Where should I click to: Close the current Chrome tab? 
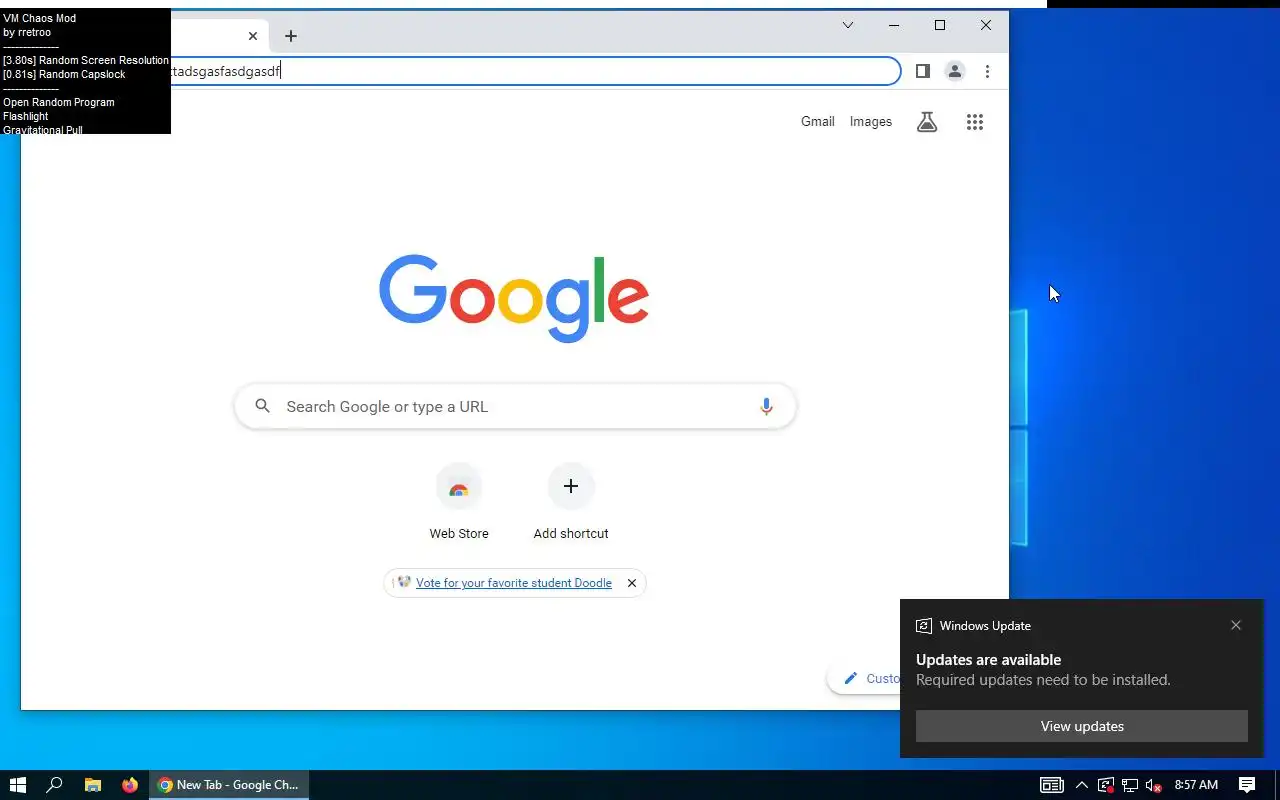[x=253, y=36]
